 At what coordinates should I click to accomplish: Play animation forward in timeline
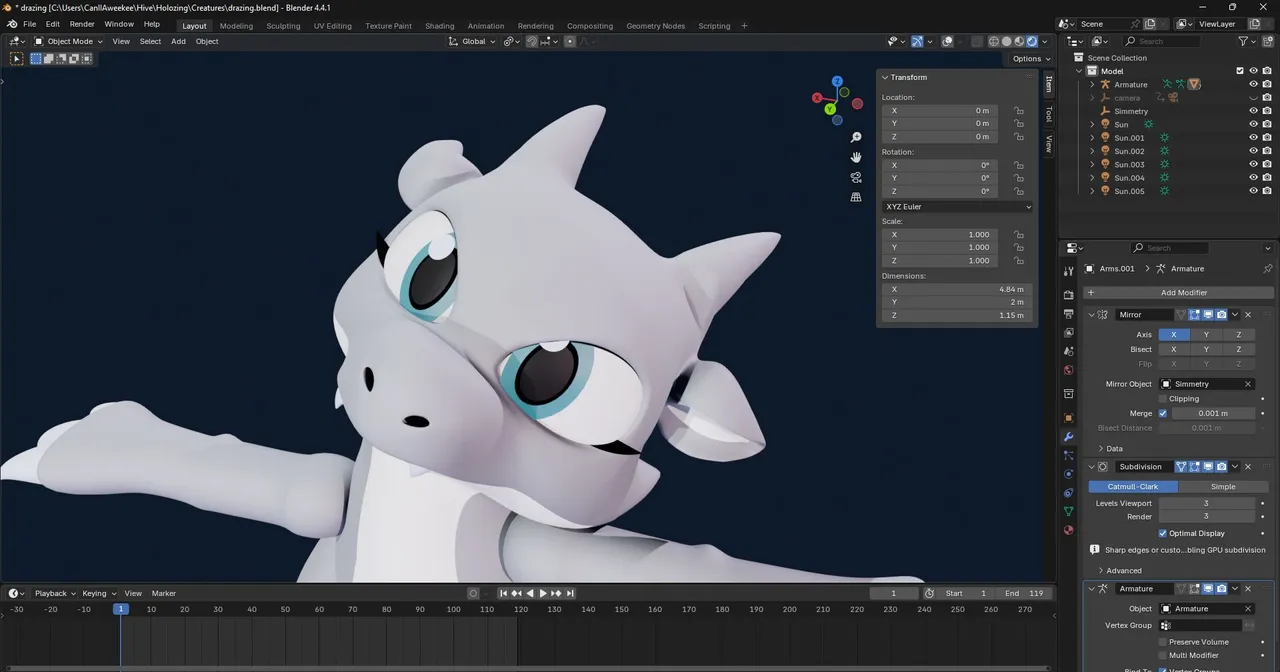pos(543,593)
